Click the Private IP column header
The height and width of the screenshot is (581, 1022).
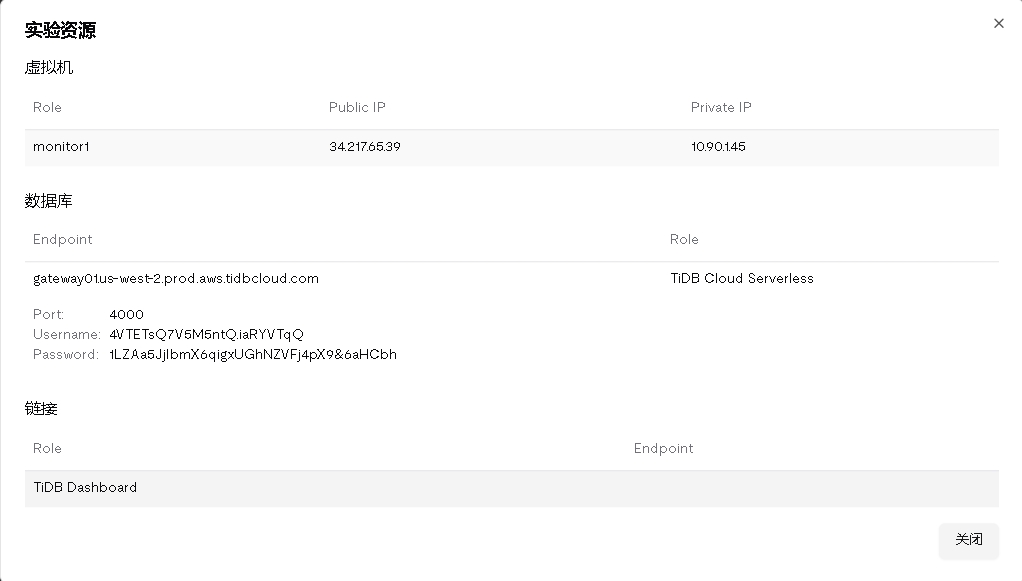tap(720, 107)
